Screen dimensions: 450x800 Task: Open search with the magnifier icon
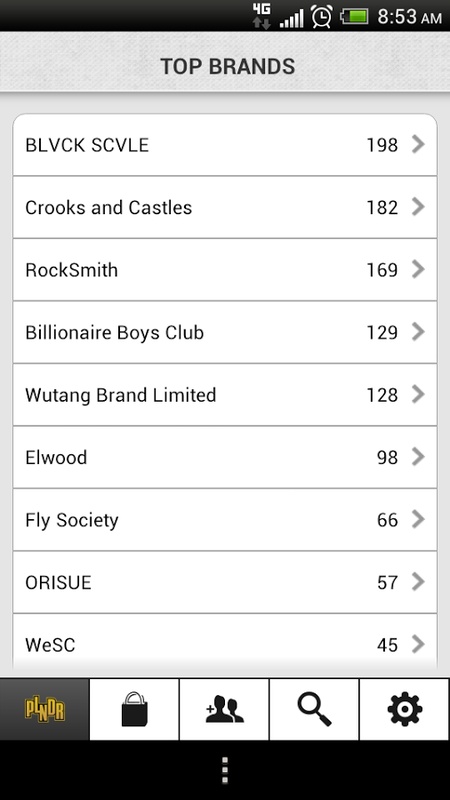click(314, 709)
